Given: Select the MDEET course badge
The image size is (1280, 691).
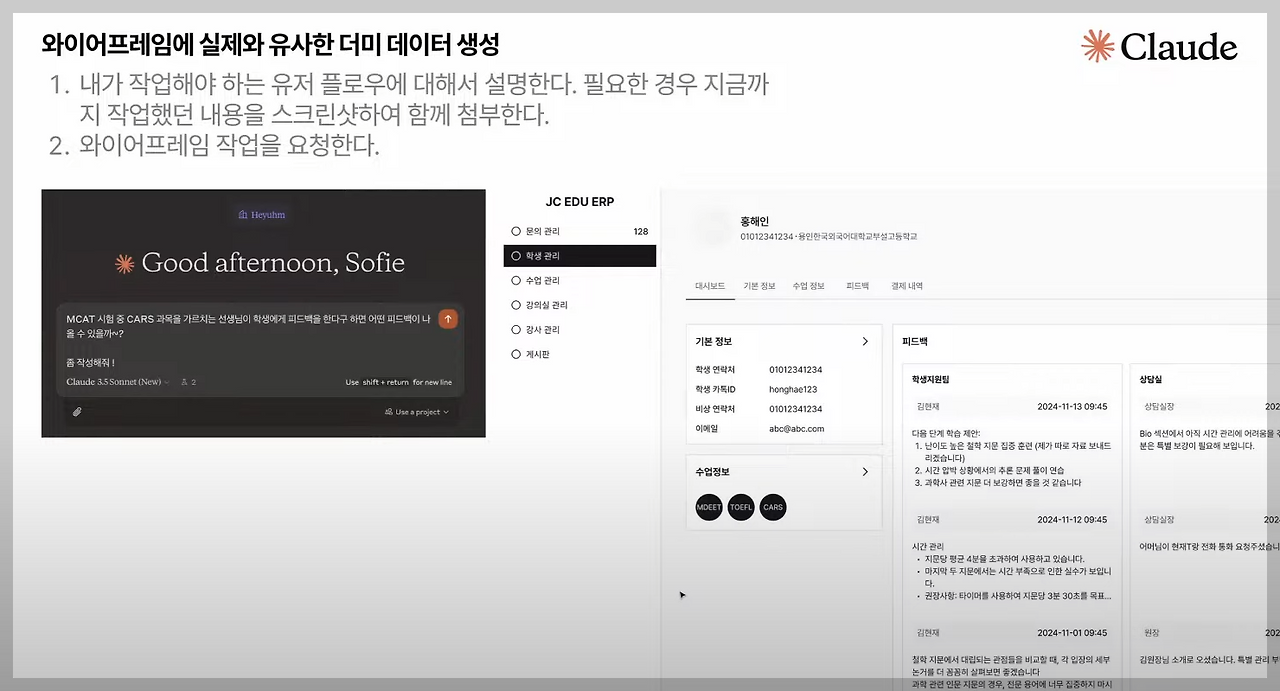Looking at the screenshot, I should 708,507.
